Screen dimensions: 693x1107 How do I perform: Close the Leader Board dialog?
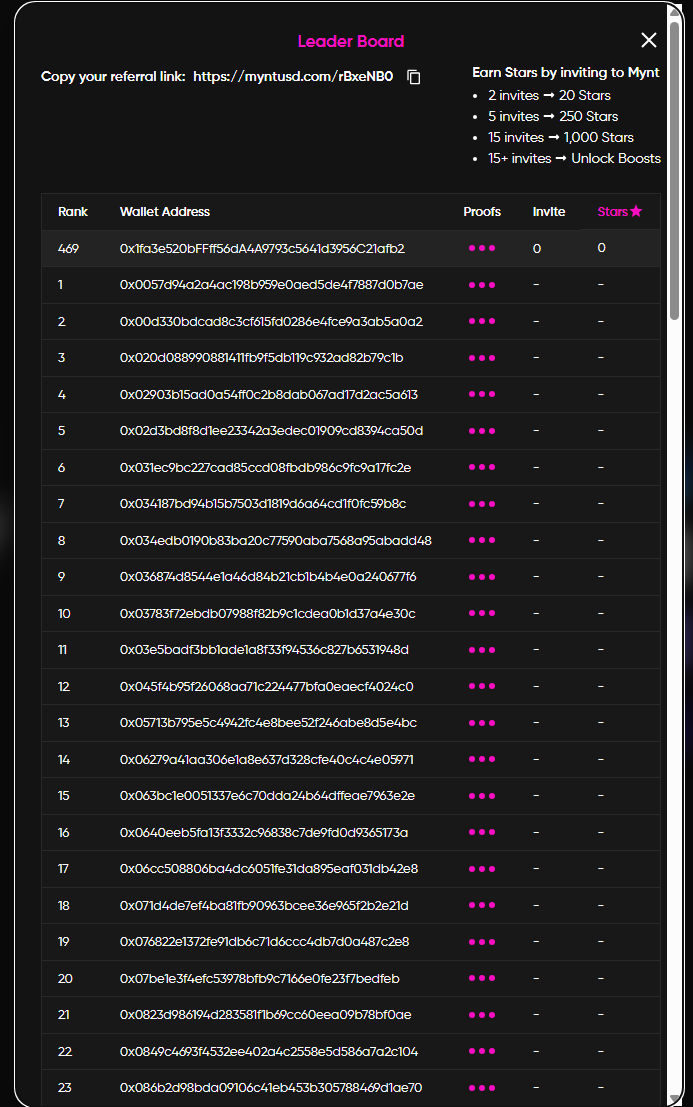649,40
